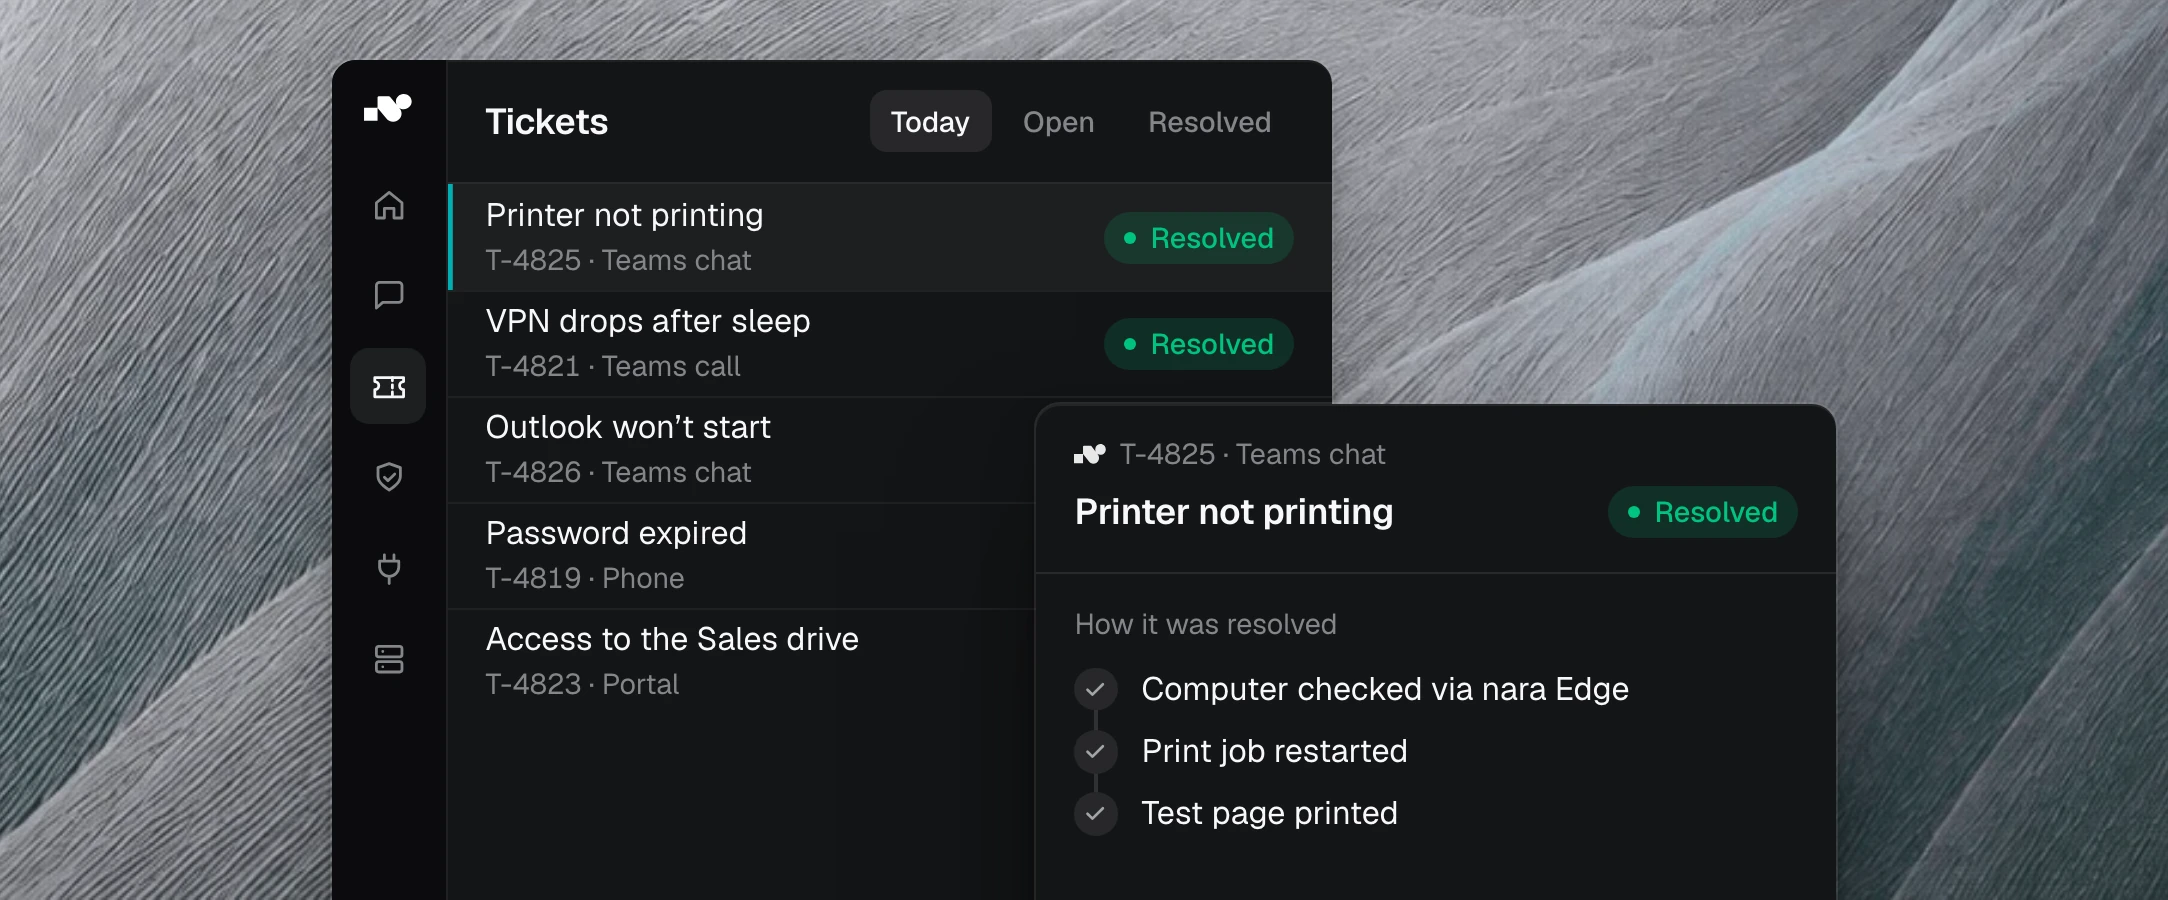Switch to the Resolved tab
Viewport: 2168px width, 900px height.
click(1209, 122)
